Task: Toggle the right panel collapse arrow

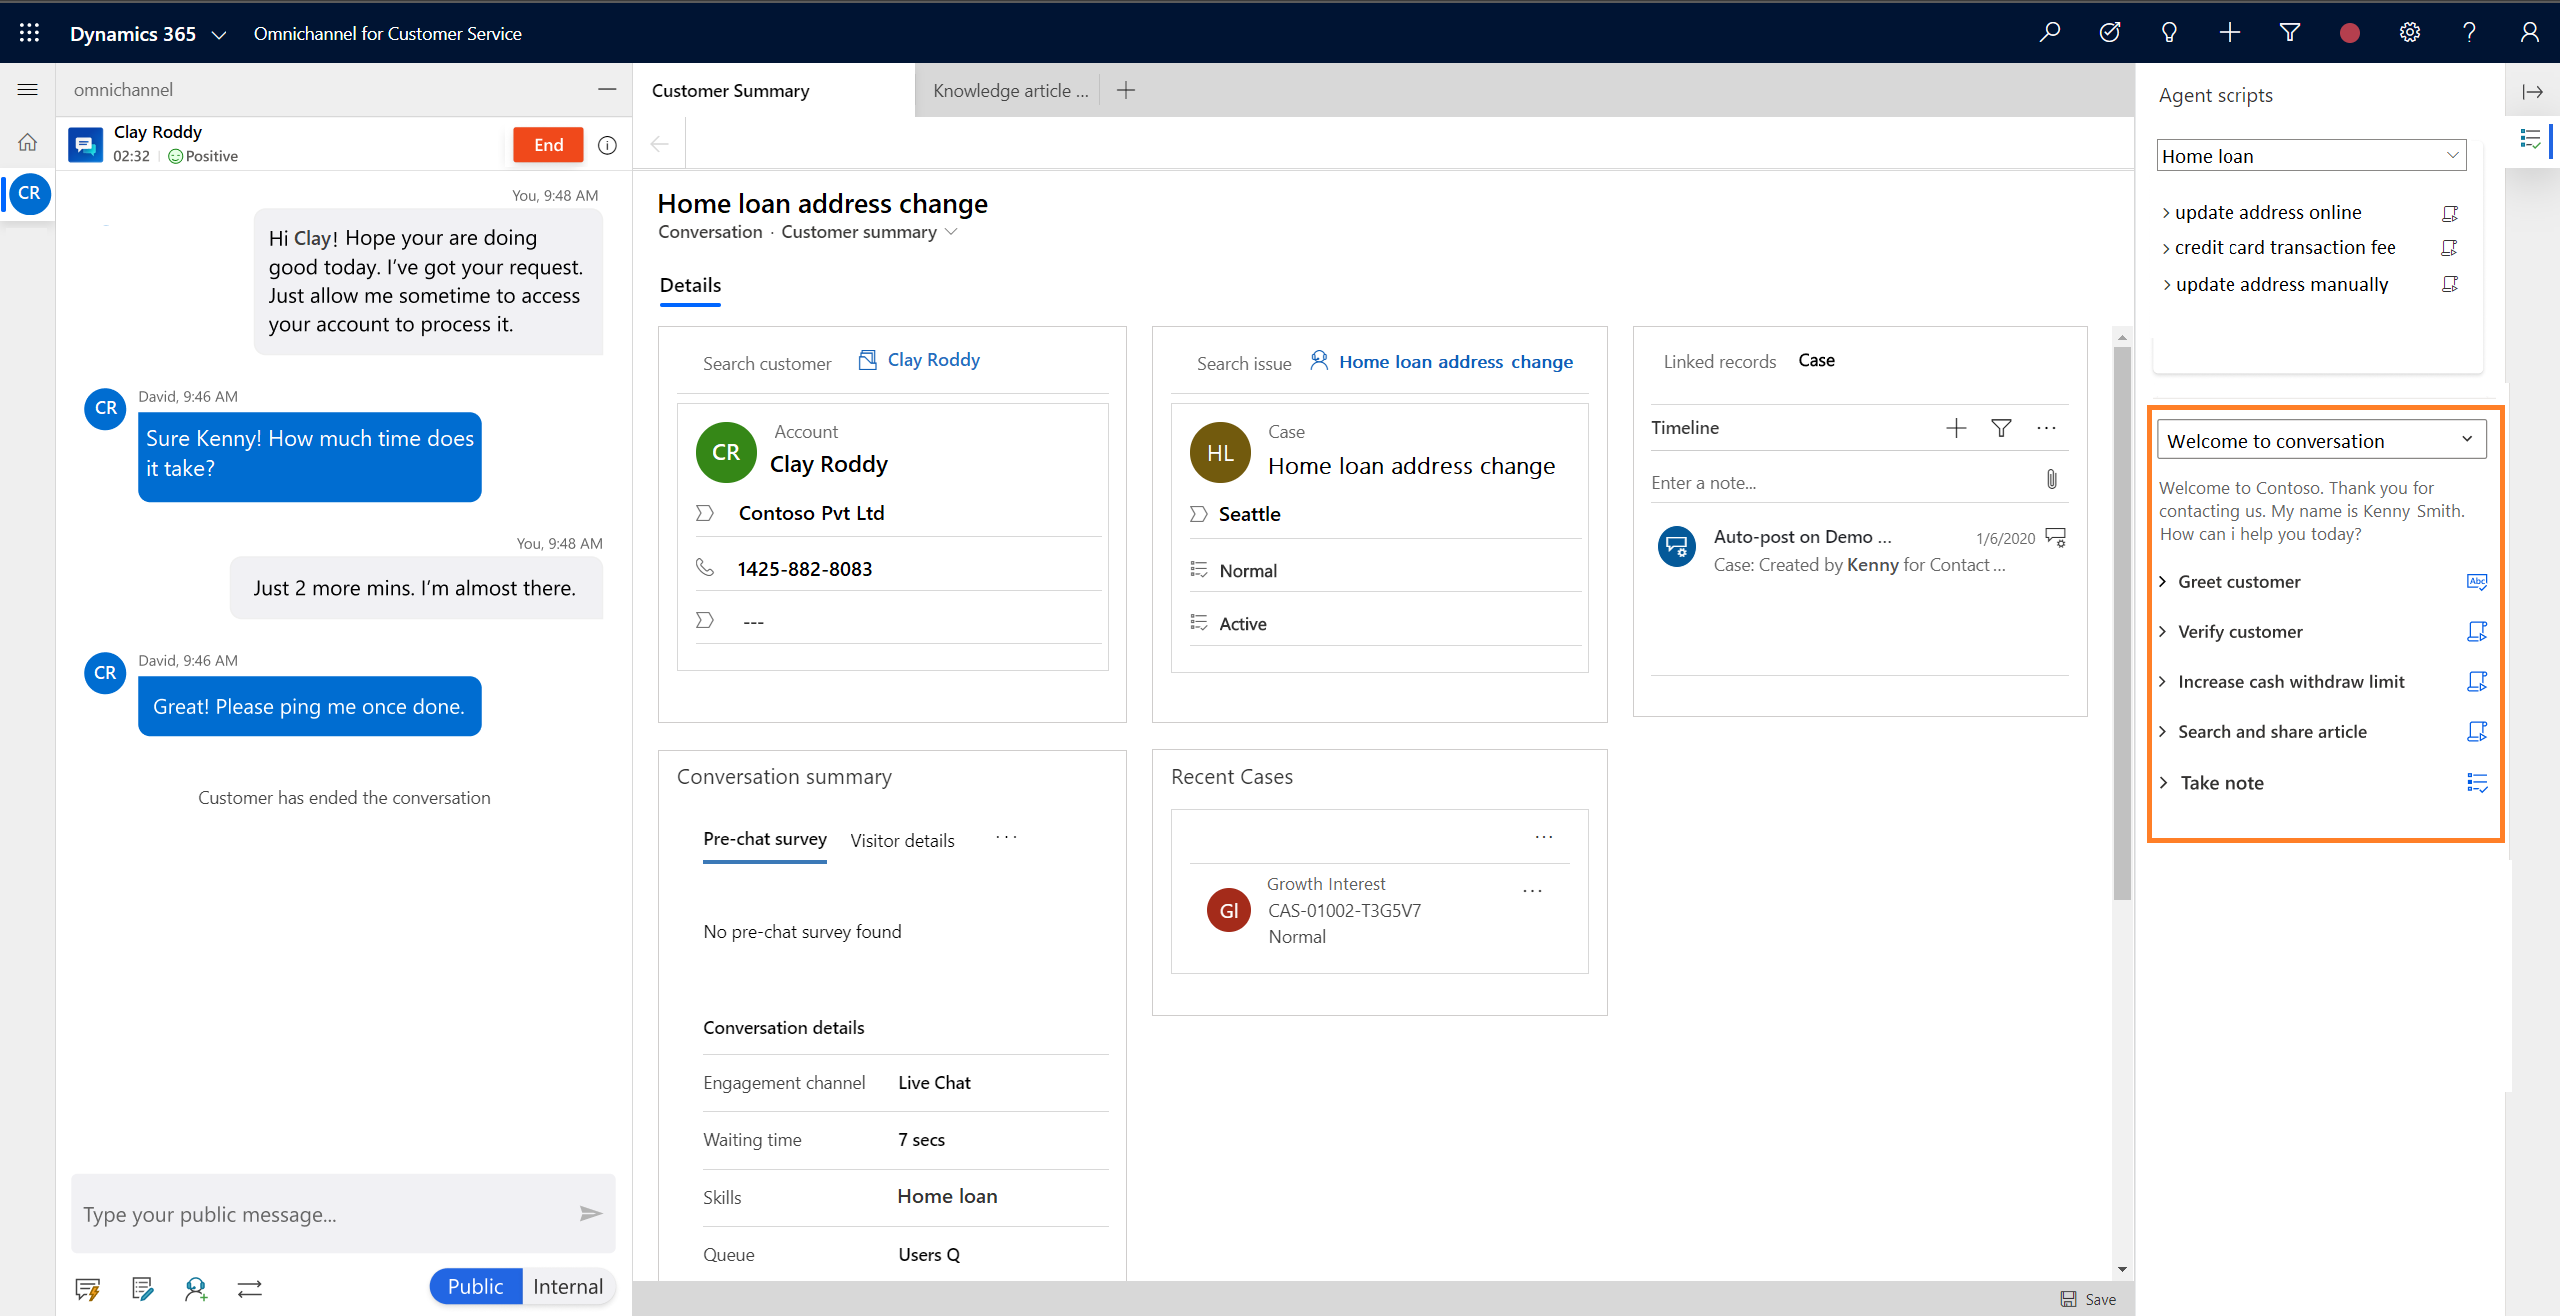Action: (x=2533, y=92)
